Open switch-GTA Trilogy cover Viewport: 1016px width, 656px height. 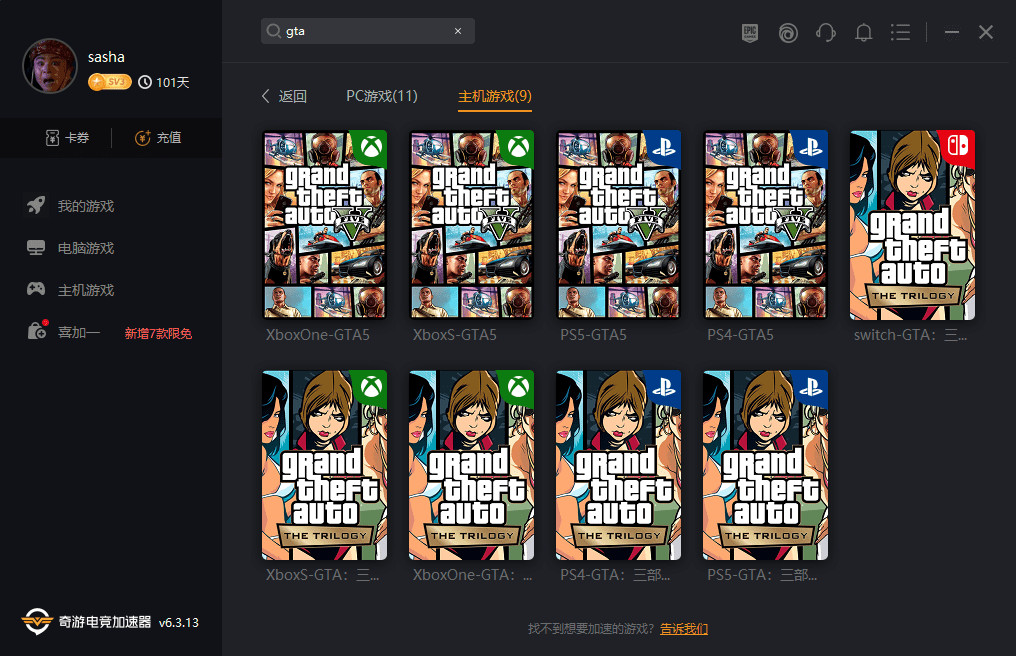pyautogui.click(x=912, y=225)
